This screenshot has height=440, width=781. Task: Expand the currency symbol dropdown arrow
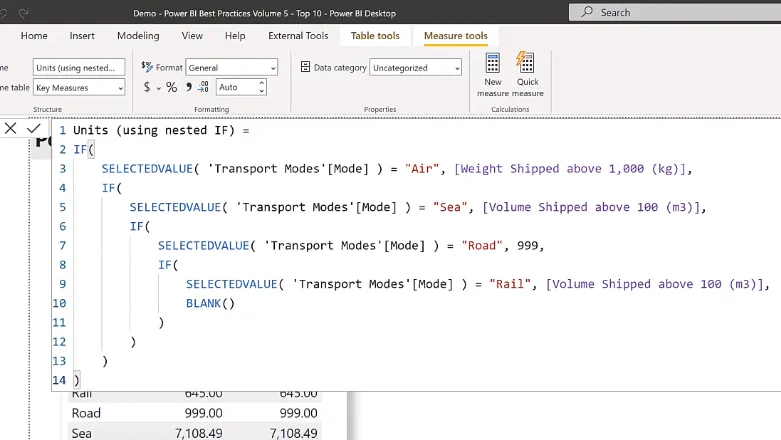coord(158,88)
